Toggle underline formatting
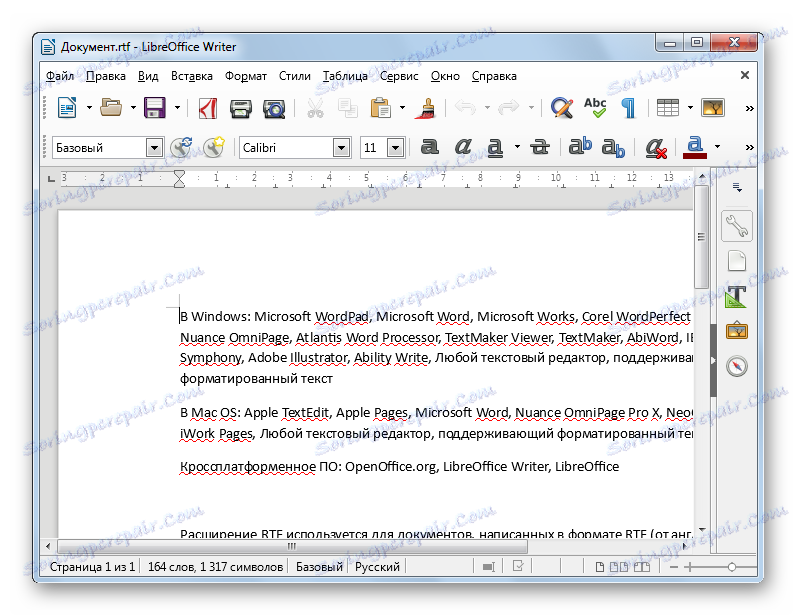 pos(495,147)
